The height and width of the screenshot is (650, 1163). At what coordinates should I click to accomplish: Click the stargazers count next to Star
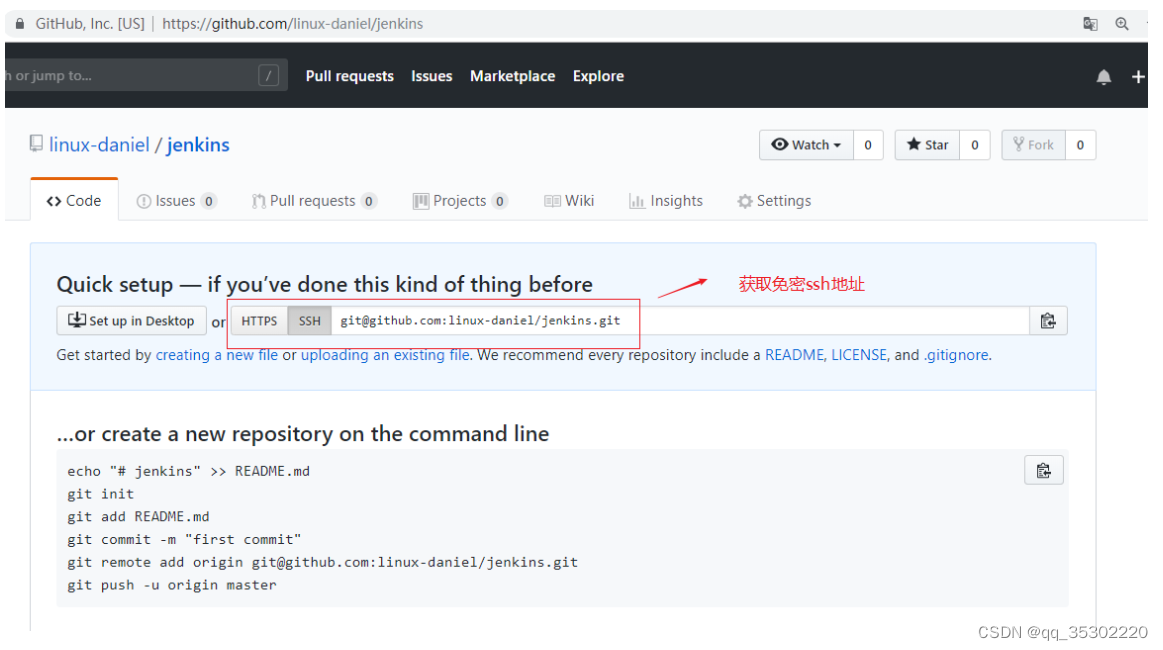point(975,145)
